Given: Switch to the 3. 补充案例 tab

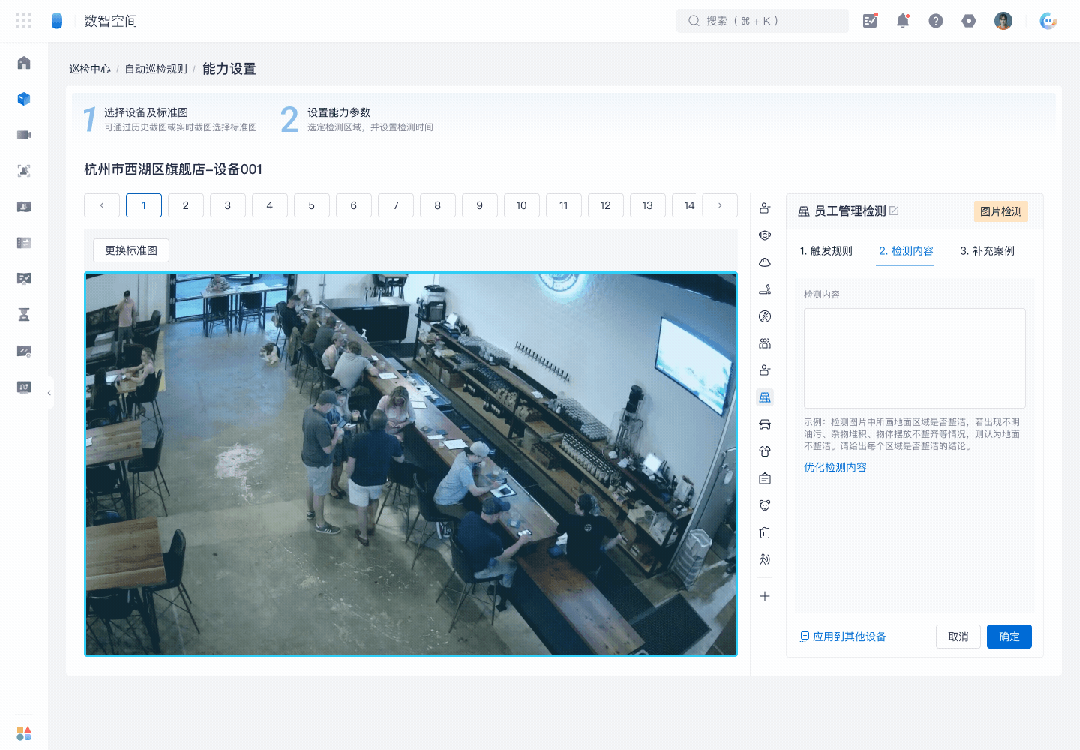Looking at the screenshot, I should tap(987, 251).
